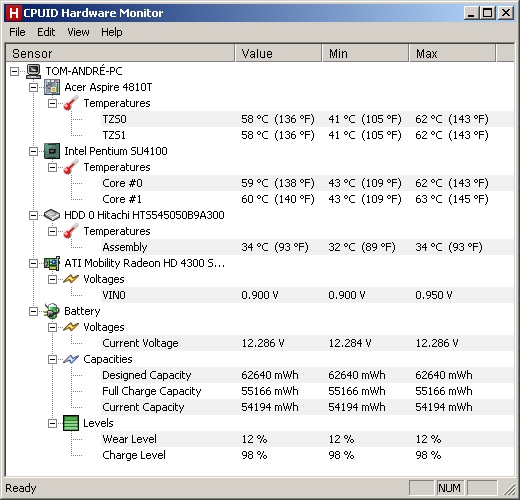The width and height of the screenshot is (520, 500).
Task: Collapse the Capacities node
Action: (x=52, y=359)
